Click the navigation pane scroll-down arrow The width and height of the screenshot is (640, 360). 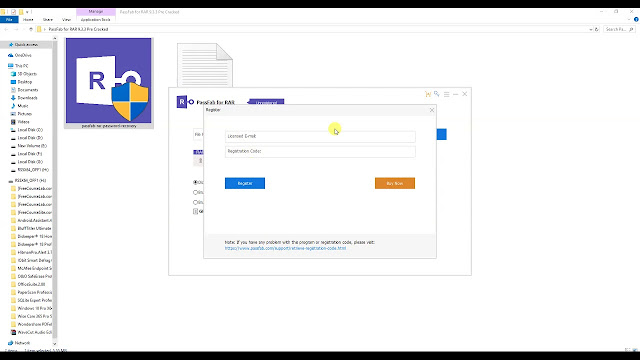[55, 344]
